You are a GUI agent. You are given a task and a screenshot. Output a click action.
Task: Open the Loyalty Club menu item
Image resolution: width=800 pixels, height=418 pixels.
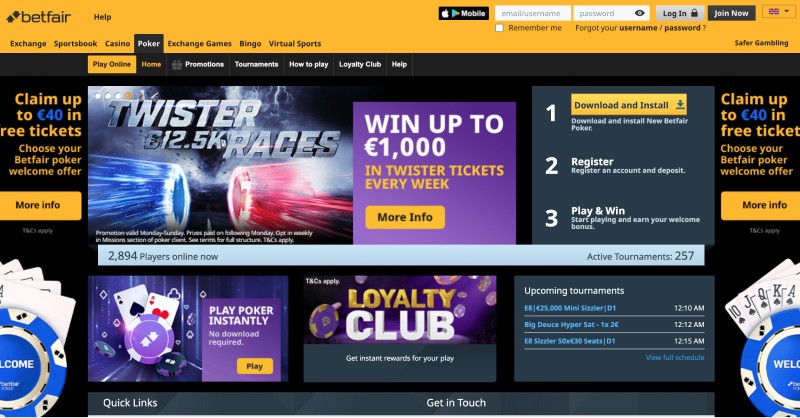(360, 64)
